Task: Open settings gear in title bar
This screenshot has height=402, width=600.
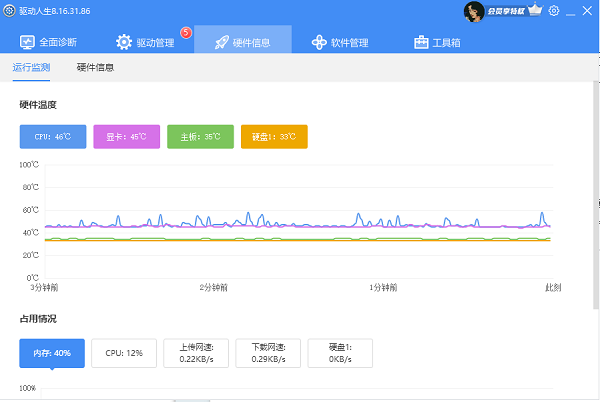Action: 554,10
